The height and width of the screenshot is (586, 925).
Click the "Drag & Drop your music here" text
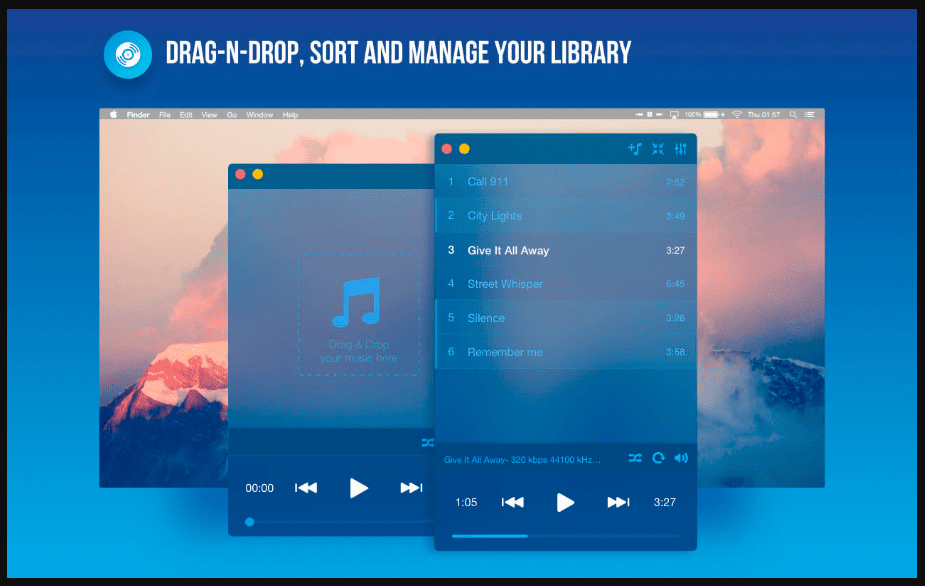(x=359, y=351)
